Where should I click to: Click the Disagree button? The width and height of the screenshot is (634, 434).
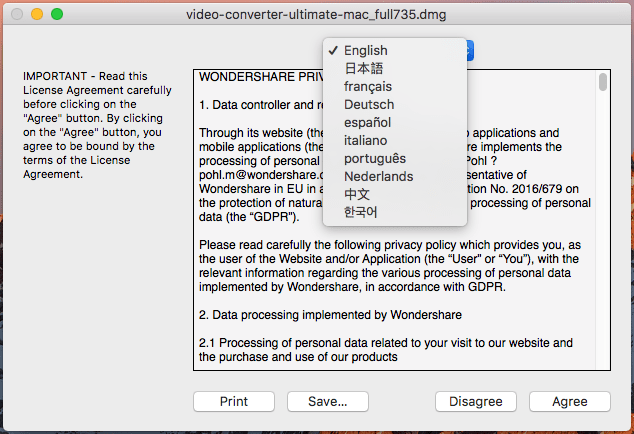point(476,401)
